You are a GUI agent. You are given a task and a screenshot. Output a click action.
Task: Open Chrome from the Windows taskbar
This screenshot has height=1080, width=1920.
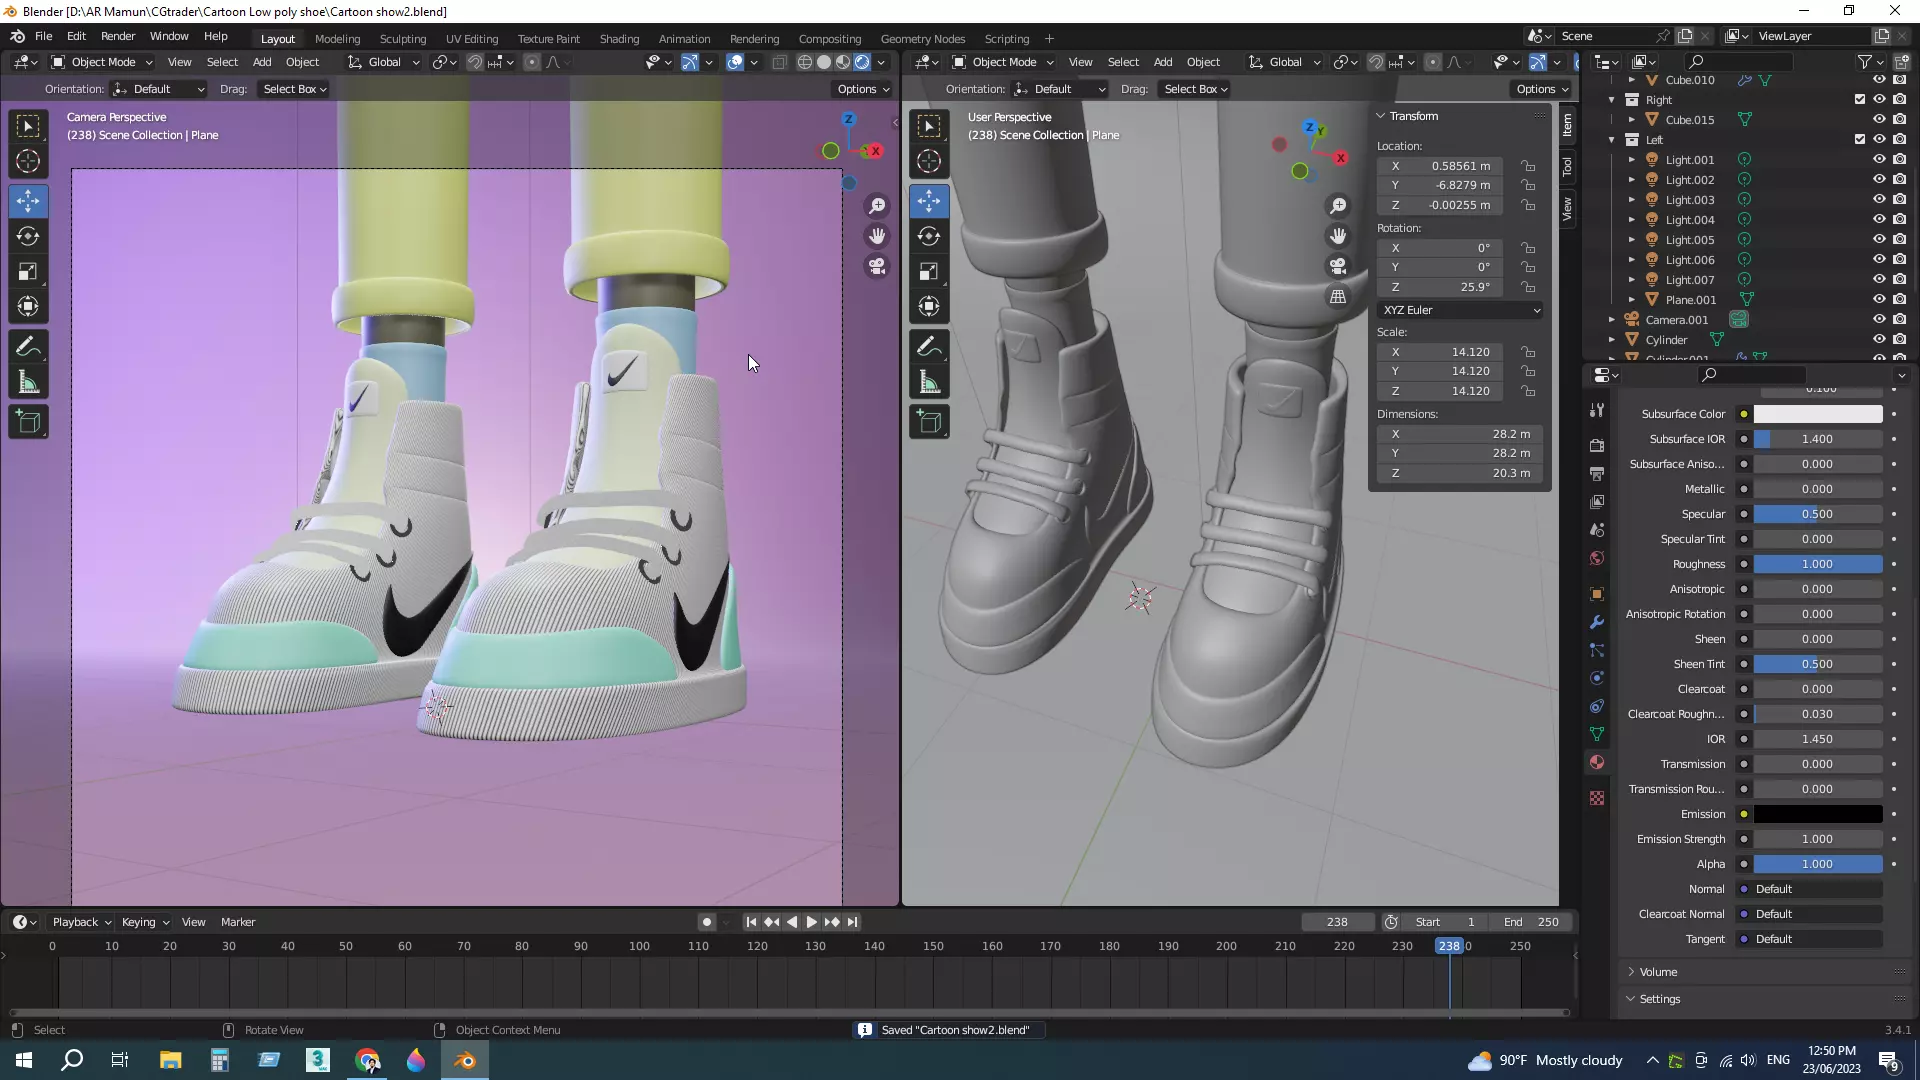[367, 1061]
